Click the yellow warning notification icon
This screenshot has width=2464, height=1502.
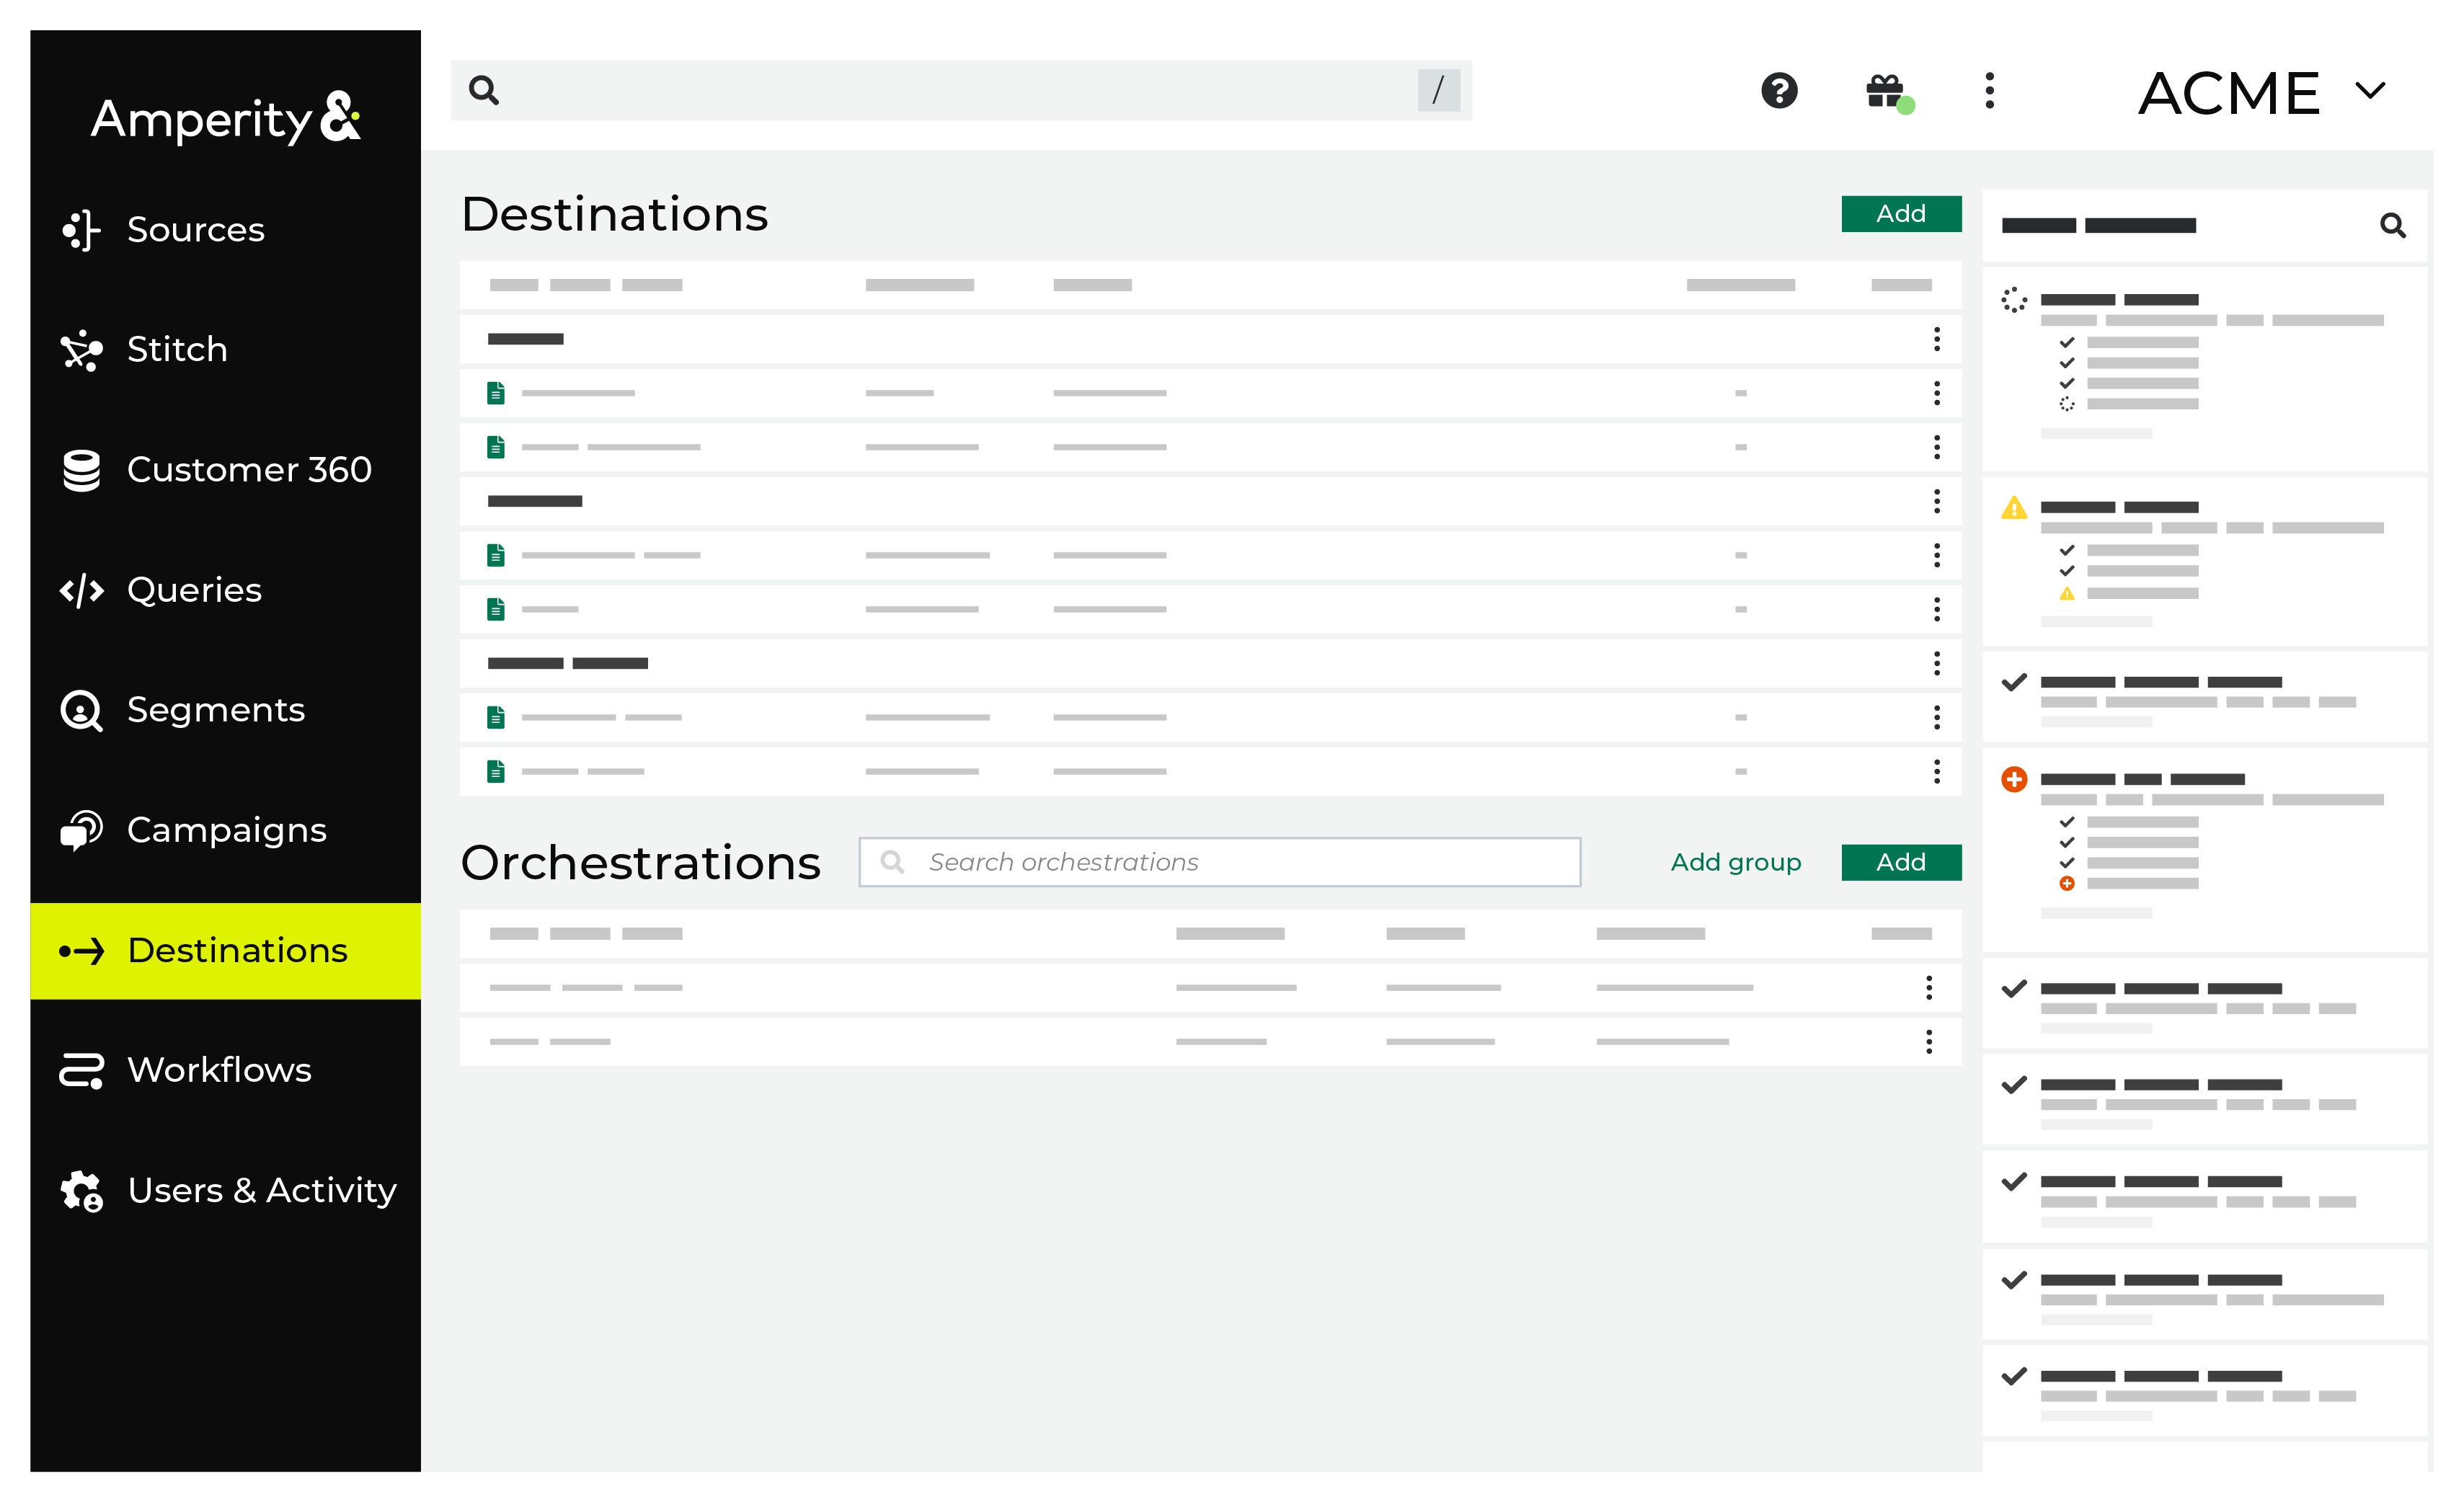click(x=2014, y=508)
